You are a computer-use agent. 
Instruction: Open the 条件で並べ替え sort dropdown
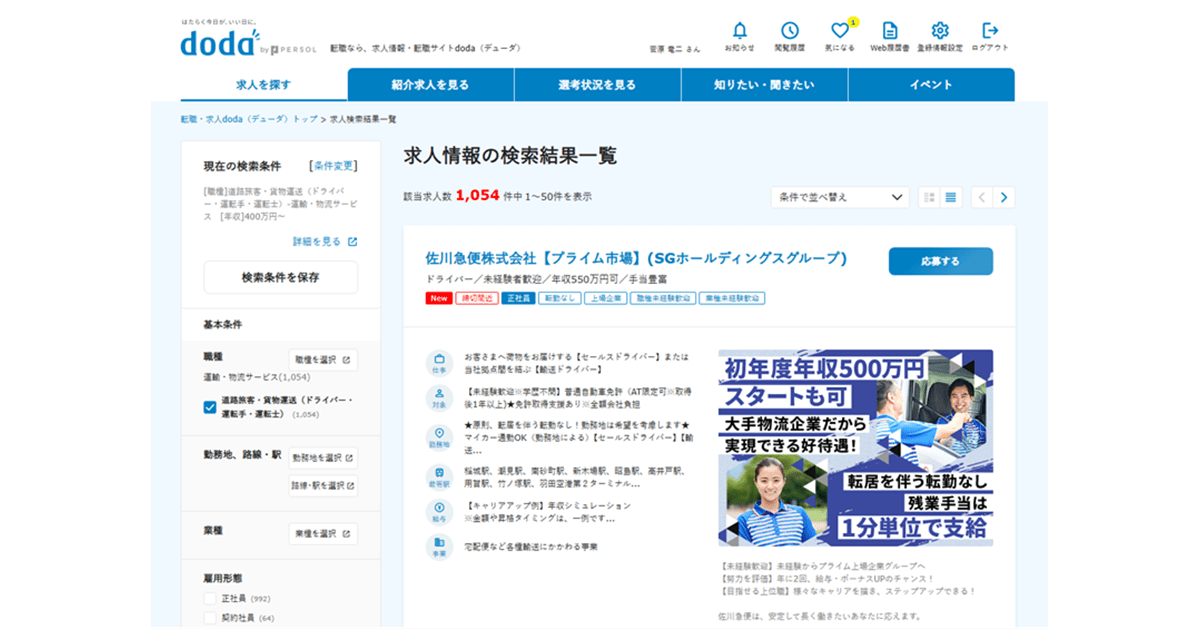coord(840,197)
